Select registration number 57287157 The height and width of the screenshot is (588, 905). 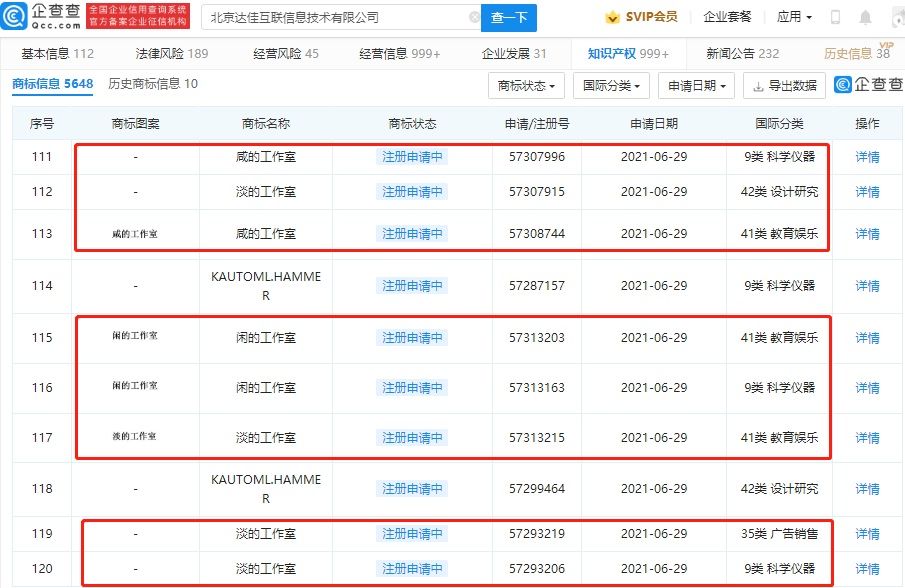pyautogui.click(x=537, y=286)
